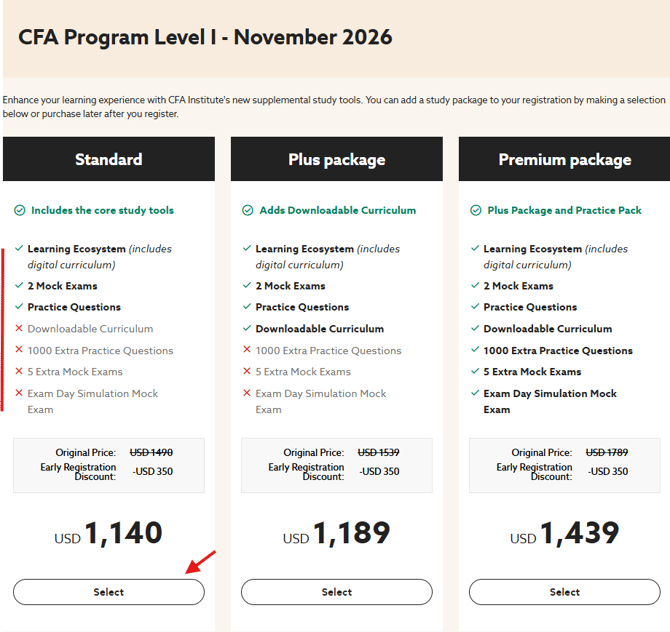Click the USD 1,439 Premium price
Screen dimensions: 670x632
tap(564, 534)
